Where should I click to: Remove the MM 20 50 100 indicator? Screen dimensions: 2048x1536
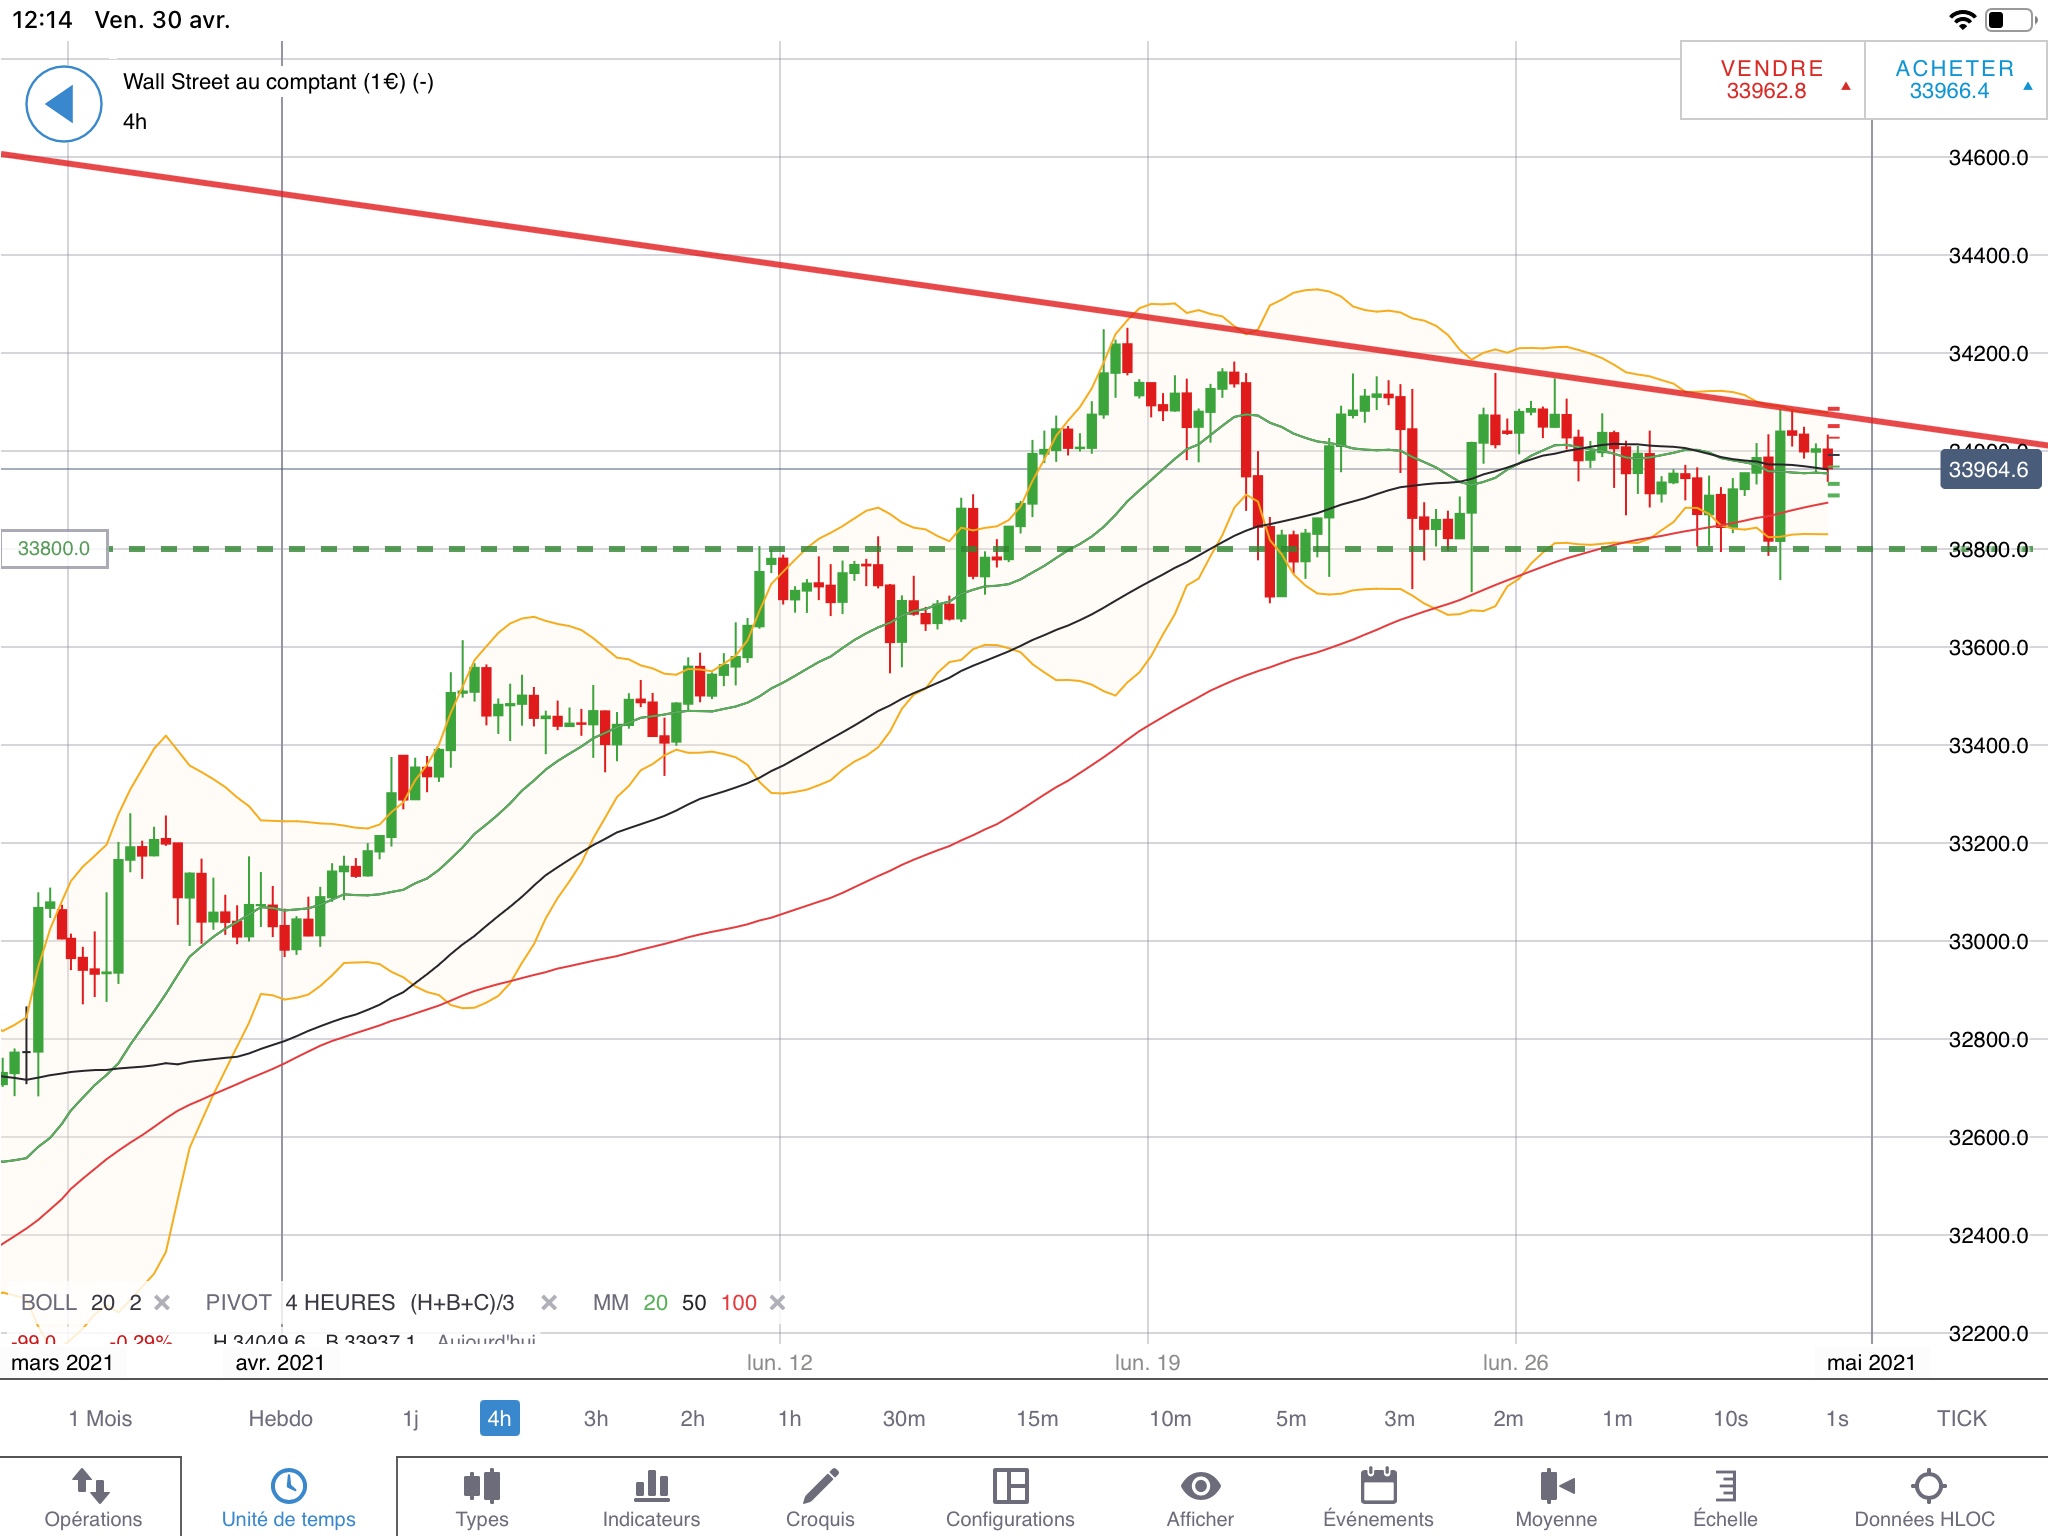(x=778, y=1303)
